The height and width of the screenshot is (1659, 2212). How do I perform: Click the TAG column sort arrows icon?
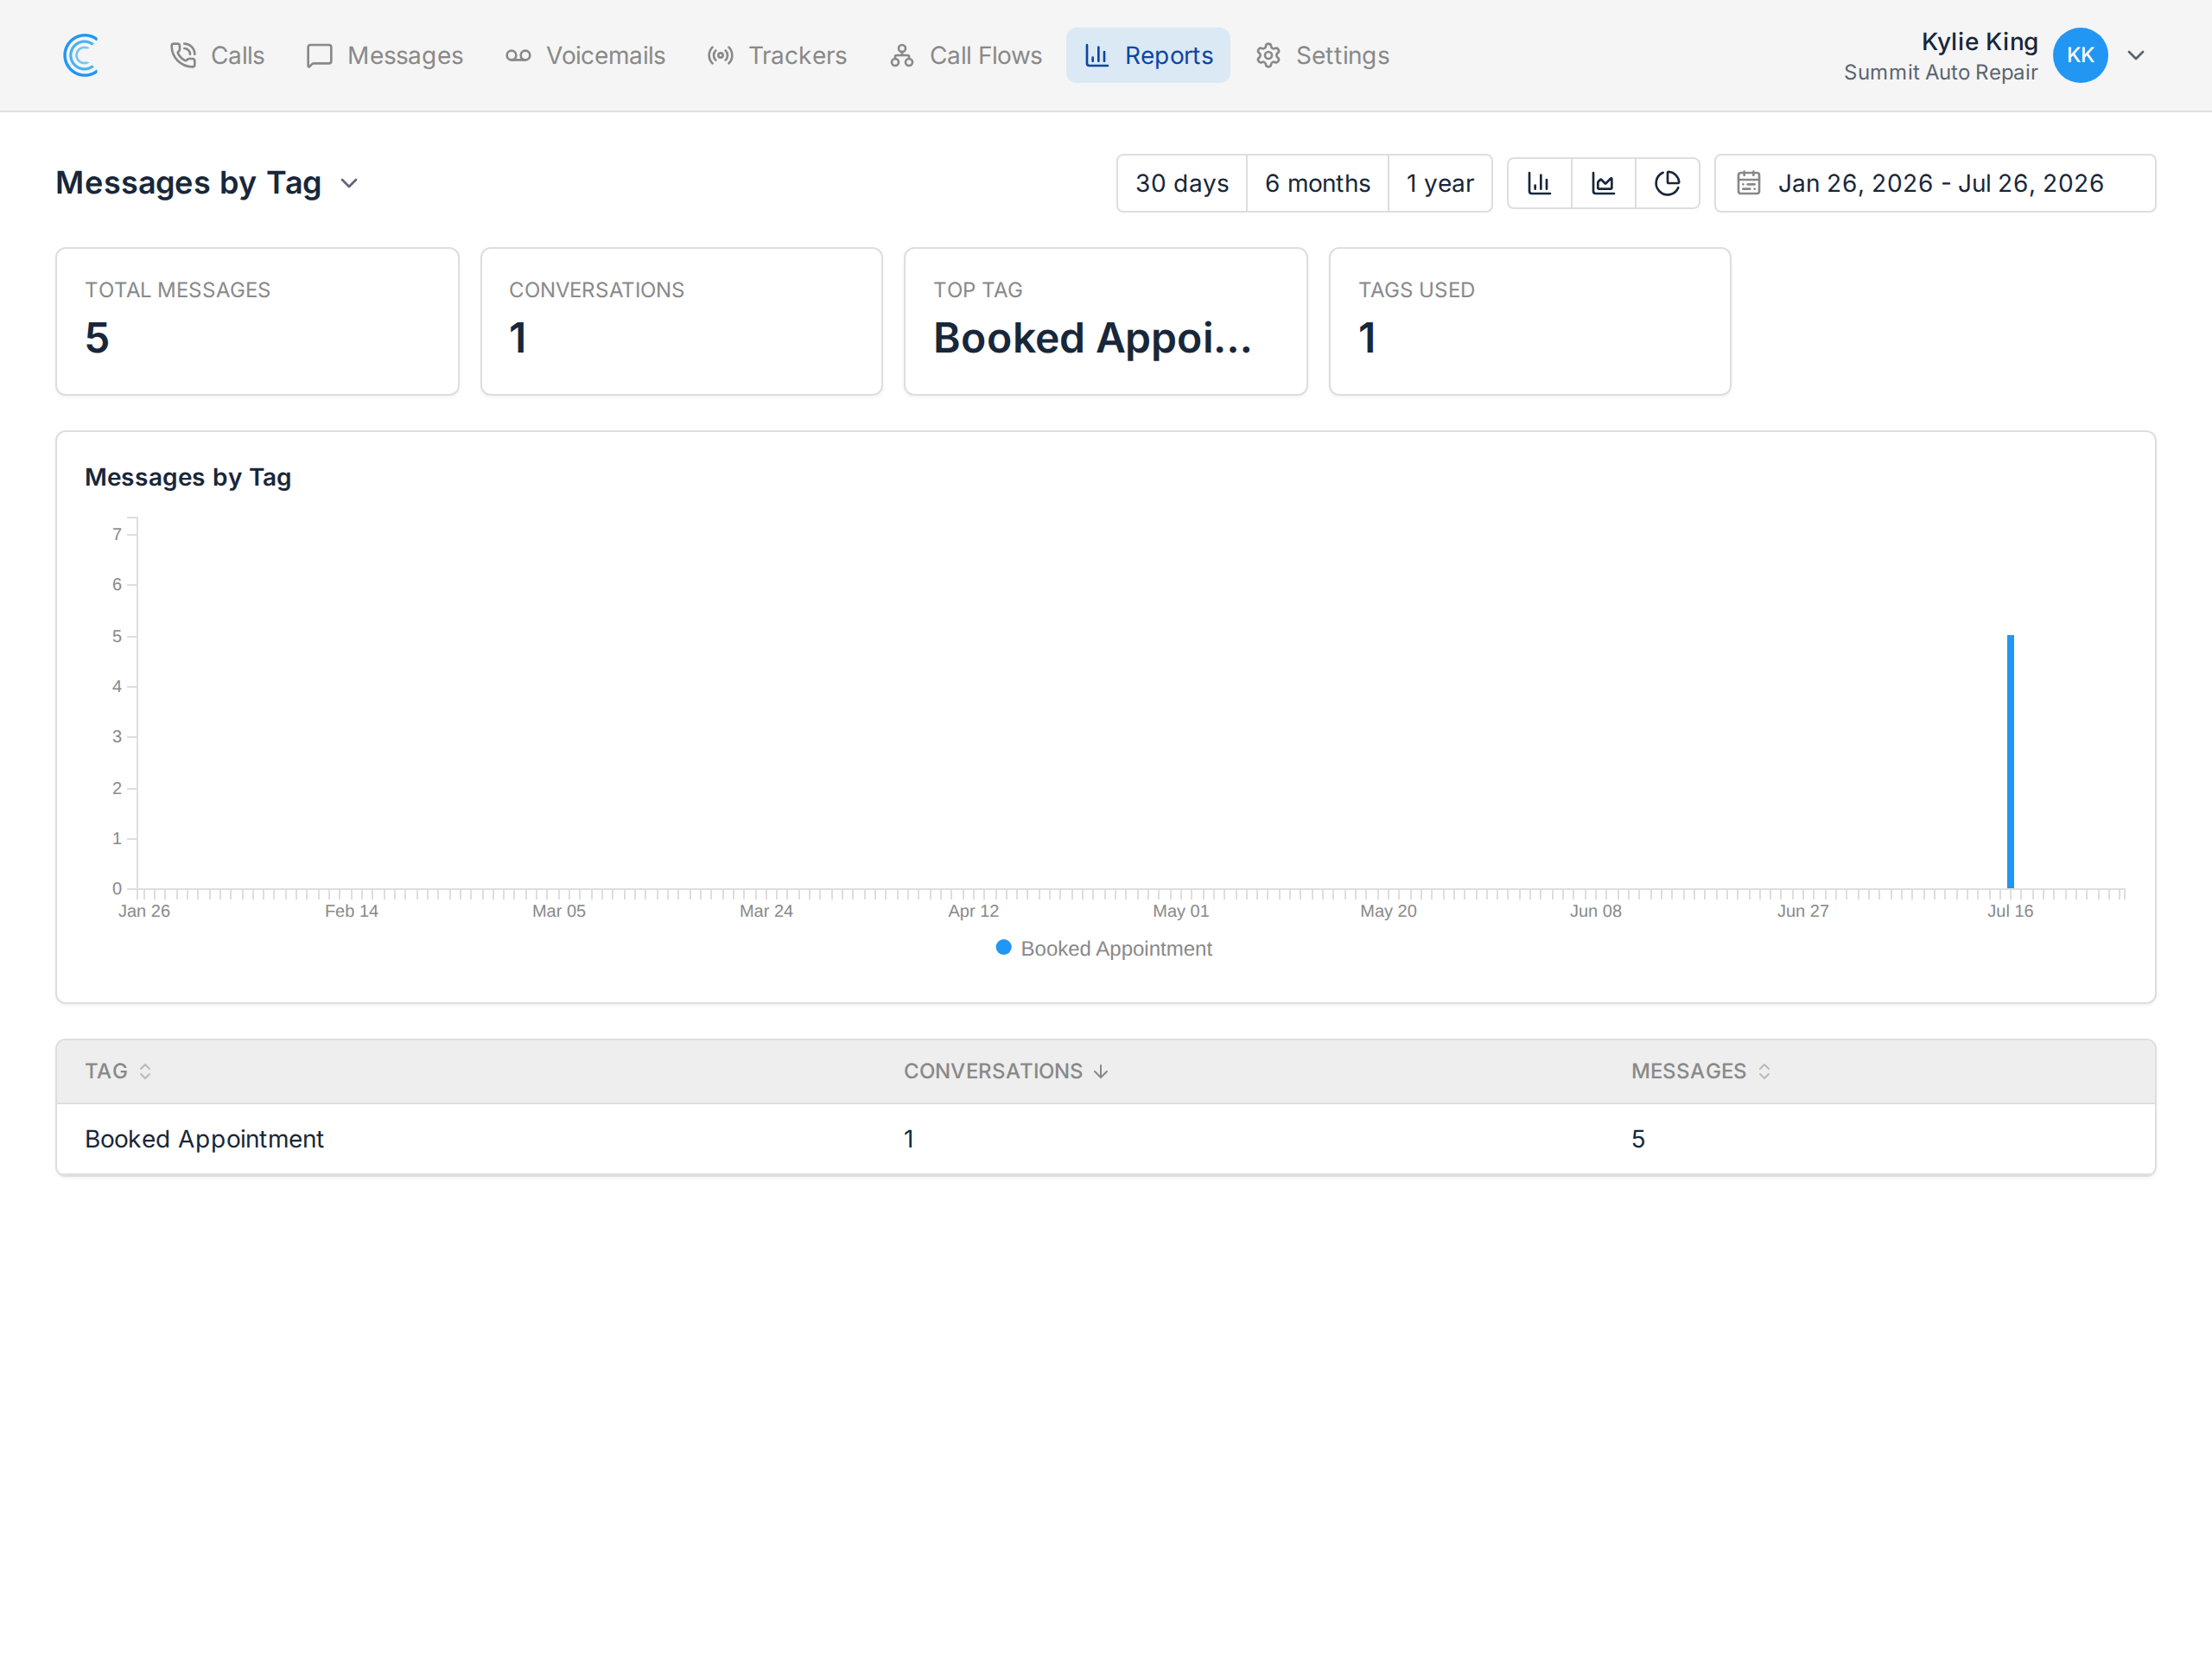(x=145, y=1071)
